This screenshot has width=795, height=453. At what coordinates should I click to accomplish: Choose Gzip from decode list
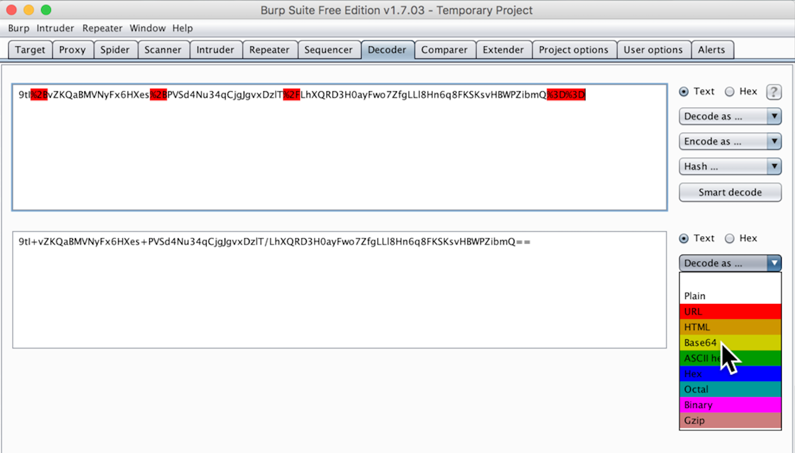[x=730, y=421]
